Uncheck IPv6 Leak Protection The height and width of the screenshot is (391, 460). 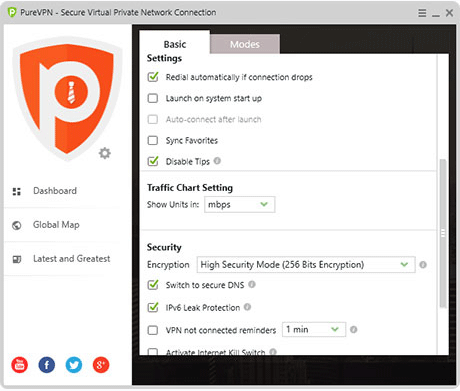click(x=153, y=307)
